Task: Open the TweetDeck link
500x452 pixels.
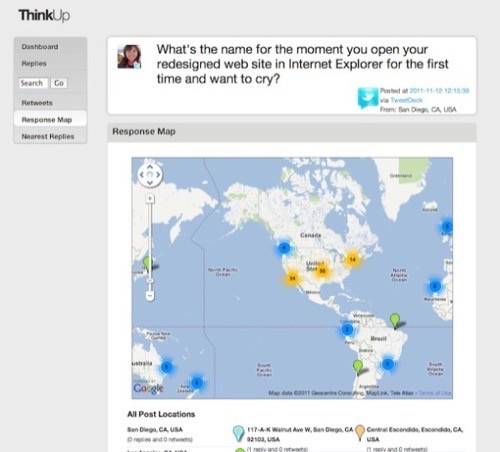Action: click(x=406, y=100)
